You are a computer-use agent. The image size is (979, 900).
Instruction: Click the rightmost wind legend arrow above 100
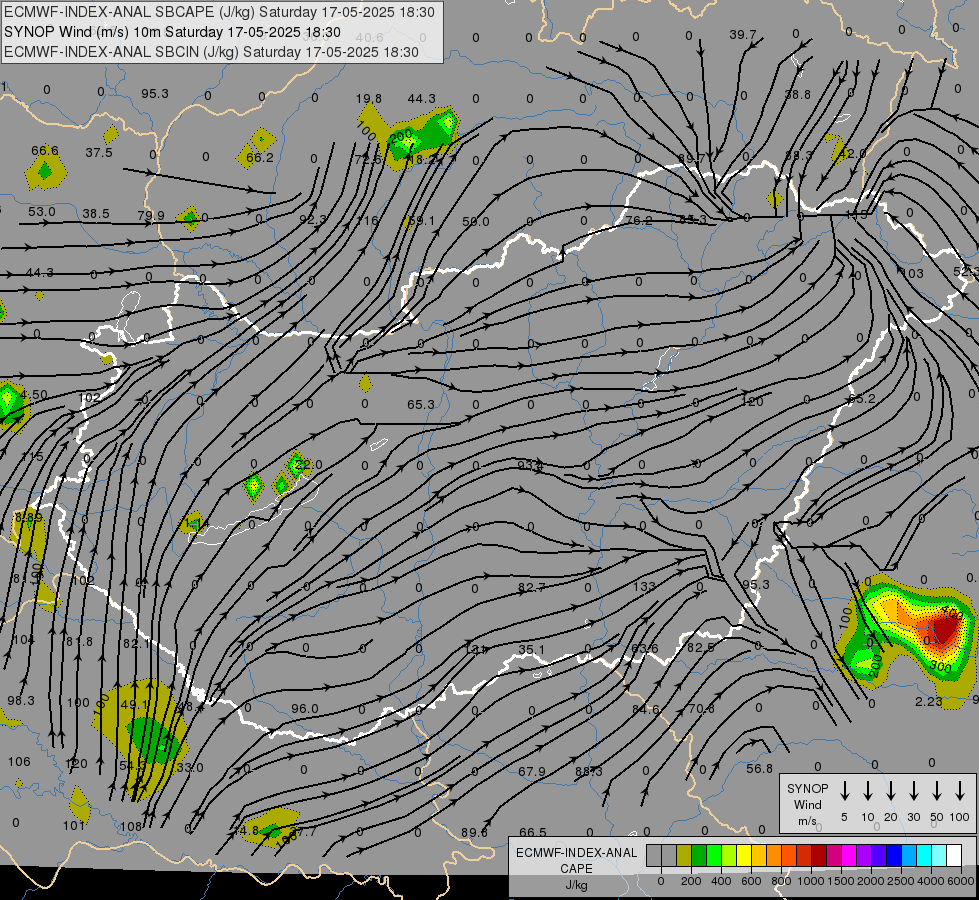tap(960, 791)
